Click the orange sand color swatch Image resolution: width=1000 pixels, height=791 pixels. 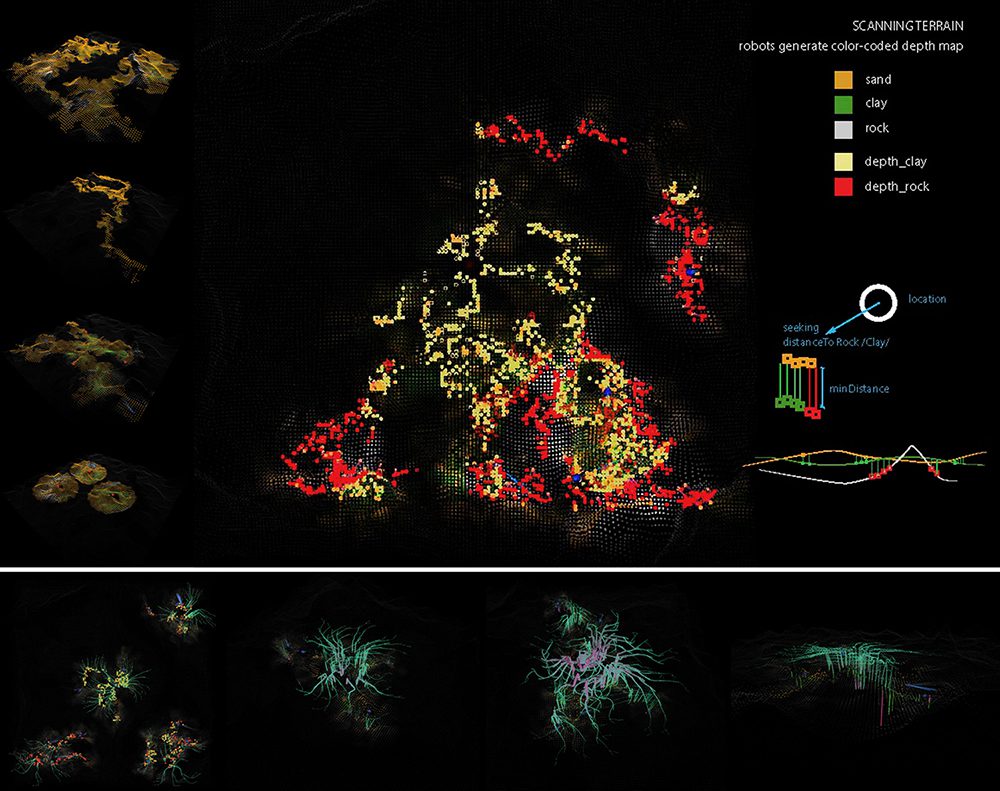843,79
